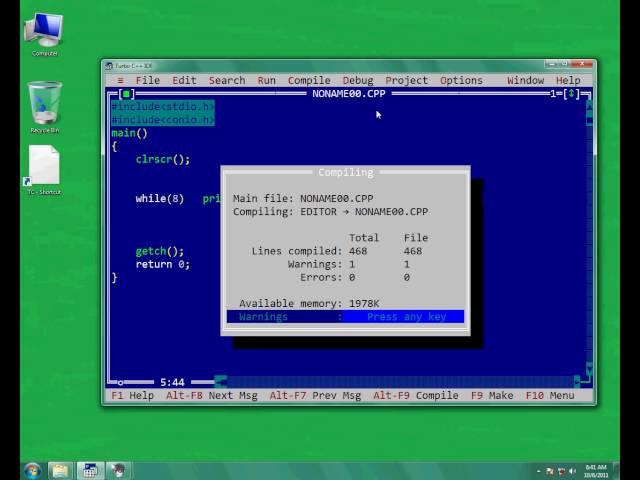Viewport: 640px width, 480px height.
Task: Click 'Available memory: 1978K' text
Action: point(309,304)
